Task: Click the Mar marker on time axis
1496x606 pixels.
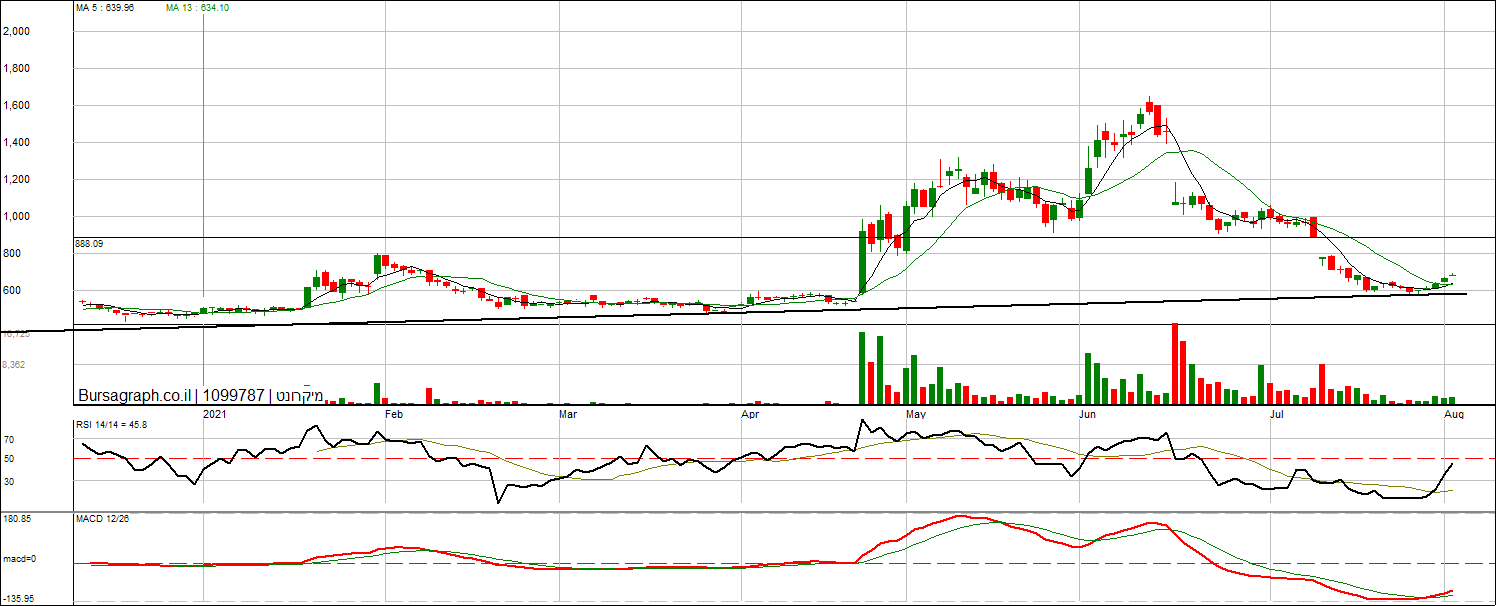Action: click(x=567, y=413)
